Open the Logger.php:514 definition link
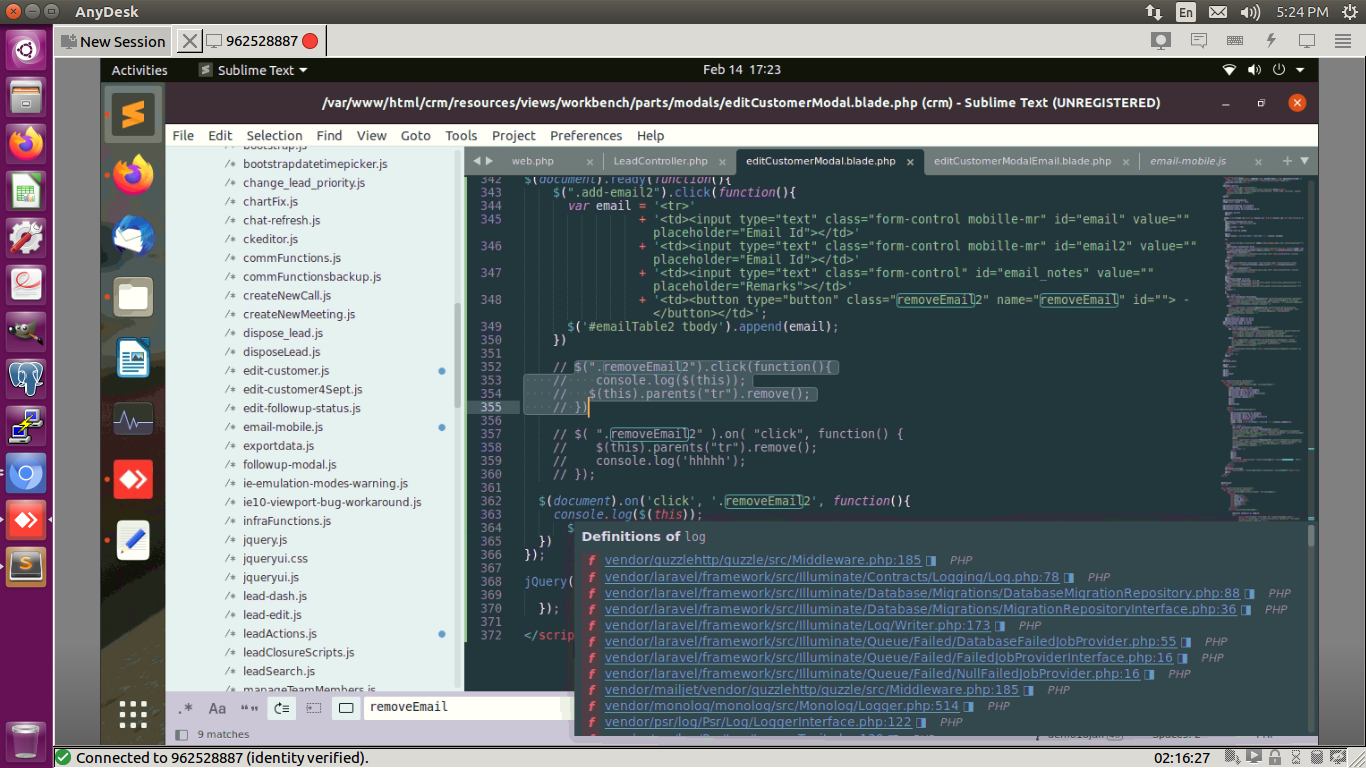 coord(781,706)
